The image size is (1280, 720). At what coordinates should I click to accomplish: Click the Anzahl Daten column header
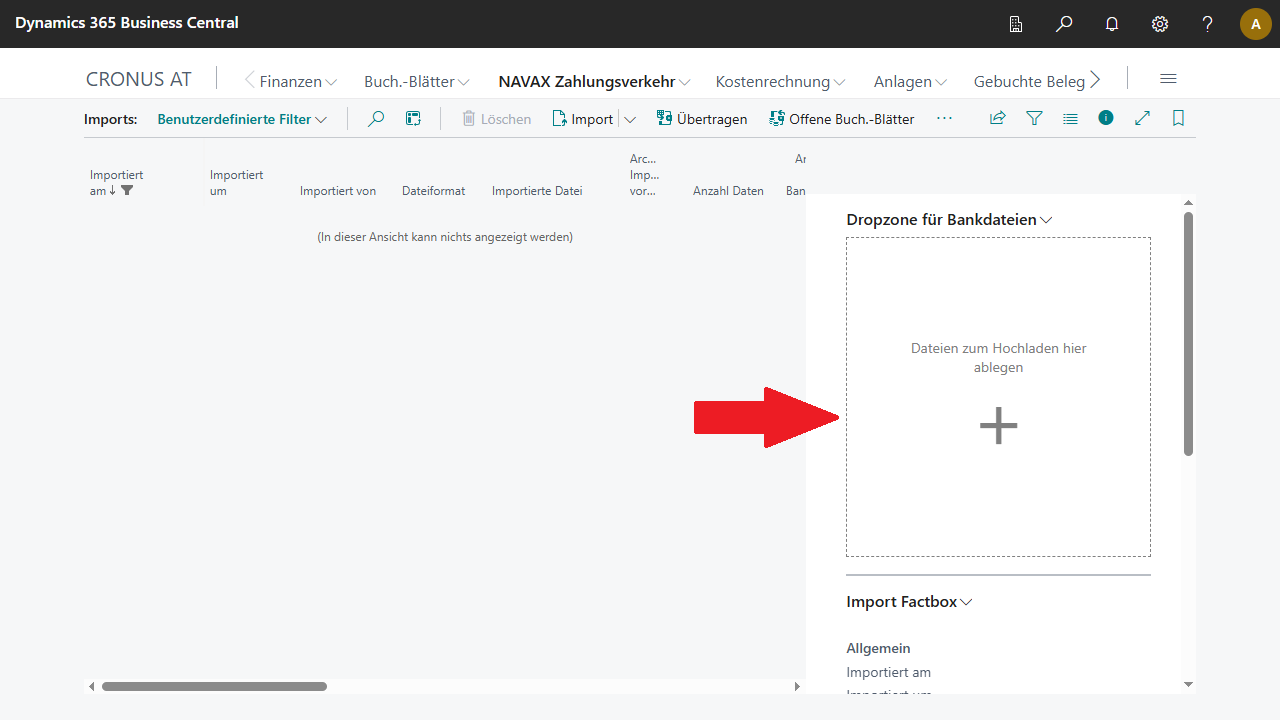(x=728, y=191)
